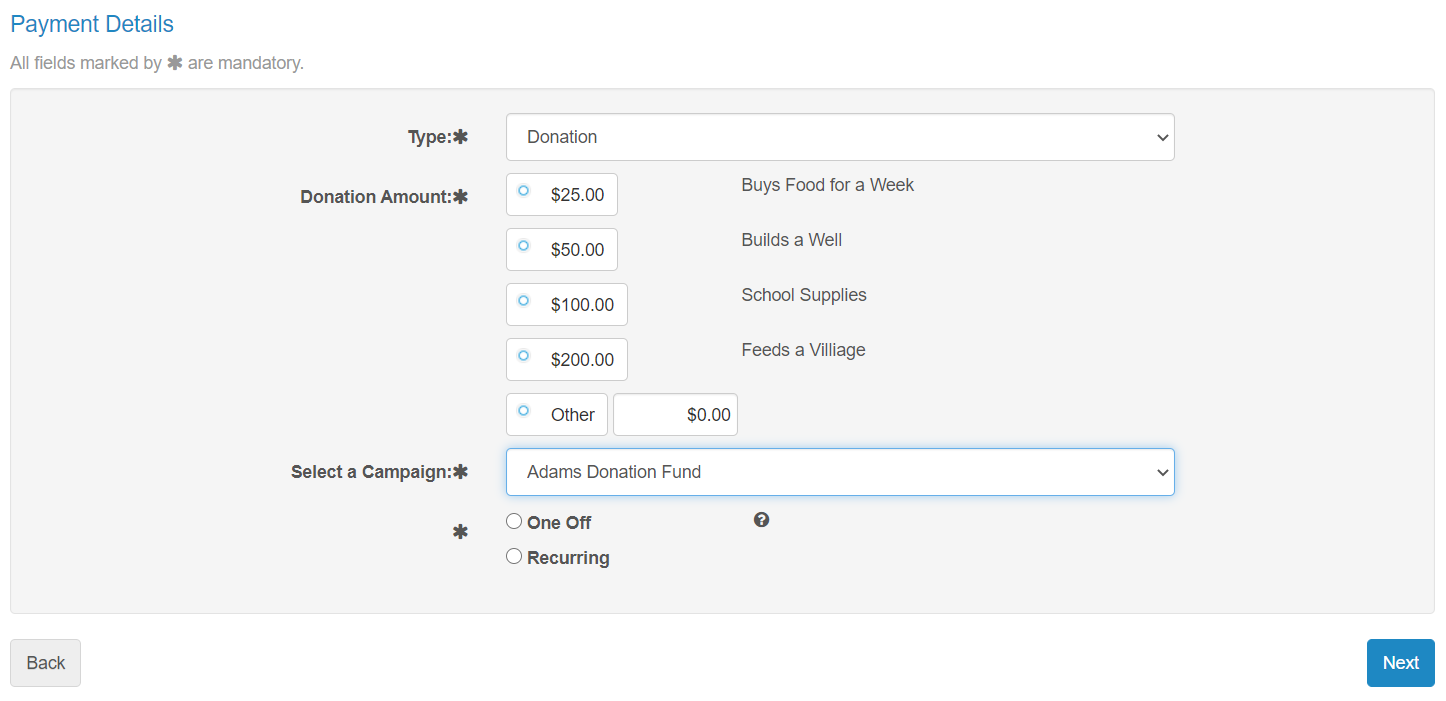Viewport: 1446px width, 701px height.
Task: Pick the $100.00 donation amount
Action: 523,301
